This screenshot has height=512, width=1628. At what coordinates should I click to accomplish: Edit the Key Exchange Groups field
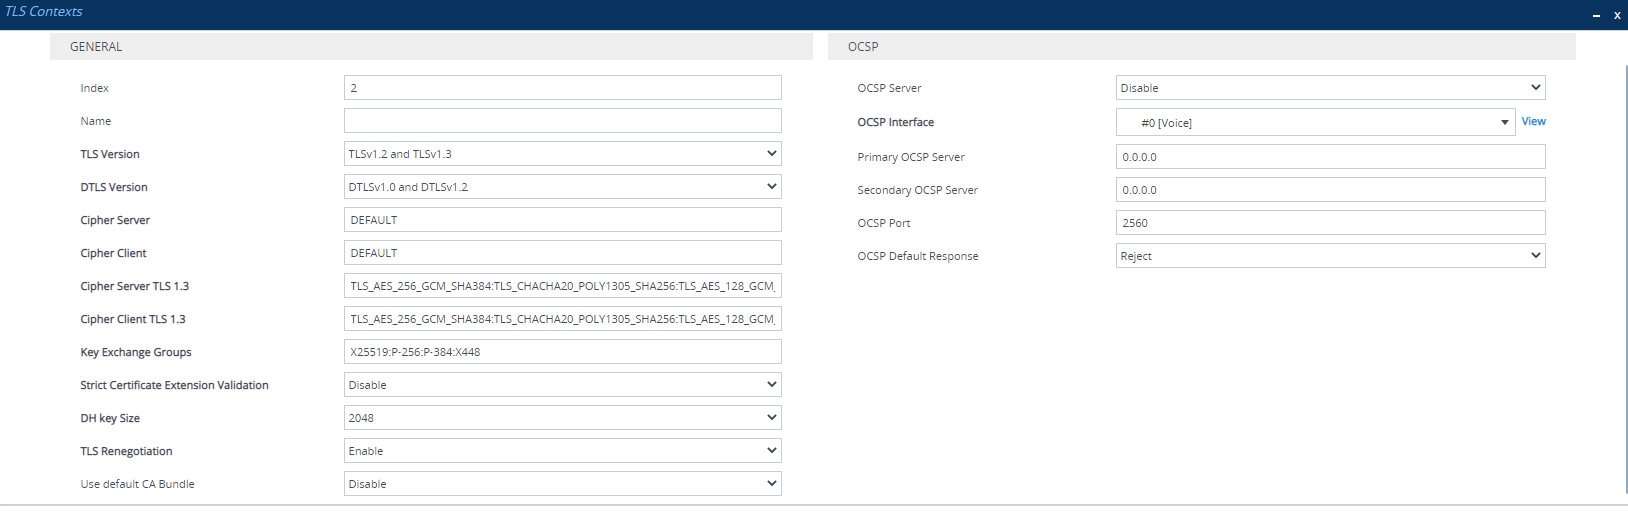click(x=562, y=352)
